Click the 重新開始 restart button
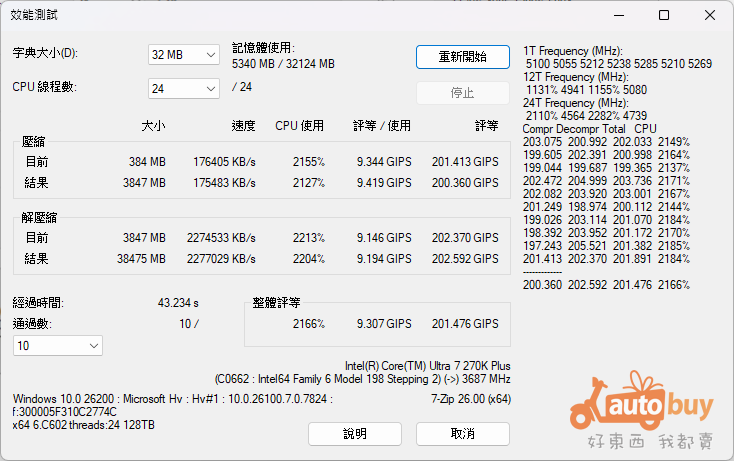This screenshot has width=734, height=461. click(x=462, y=56)
